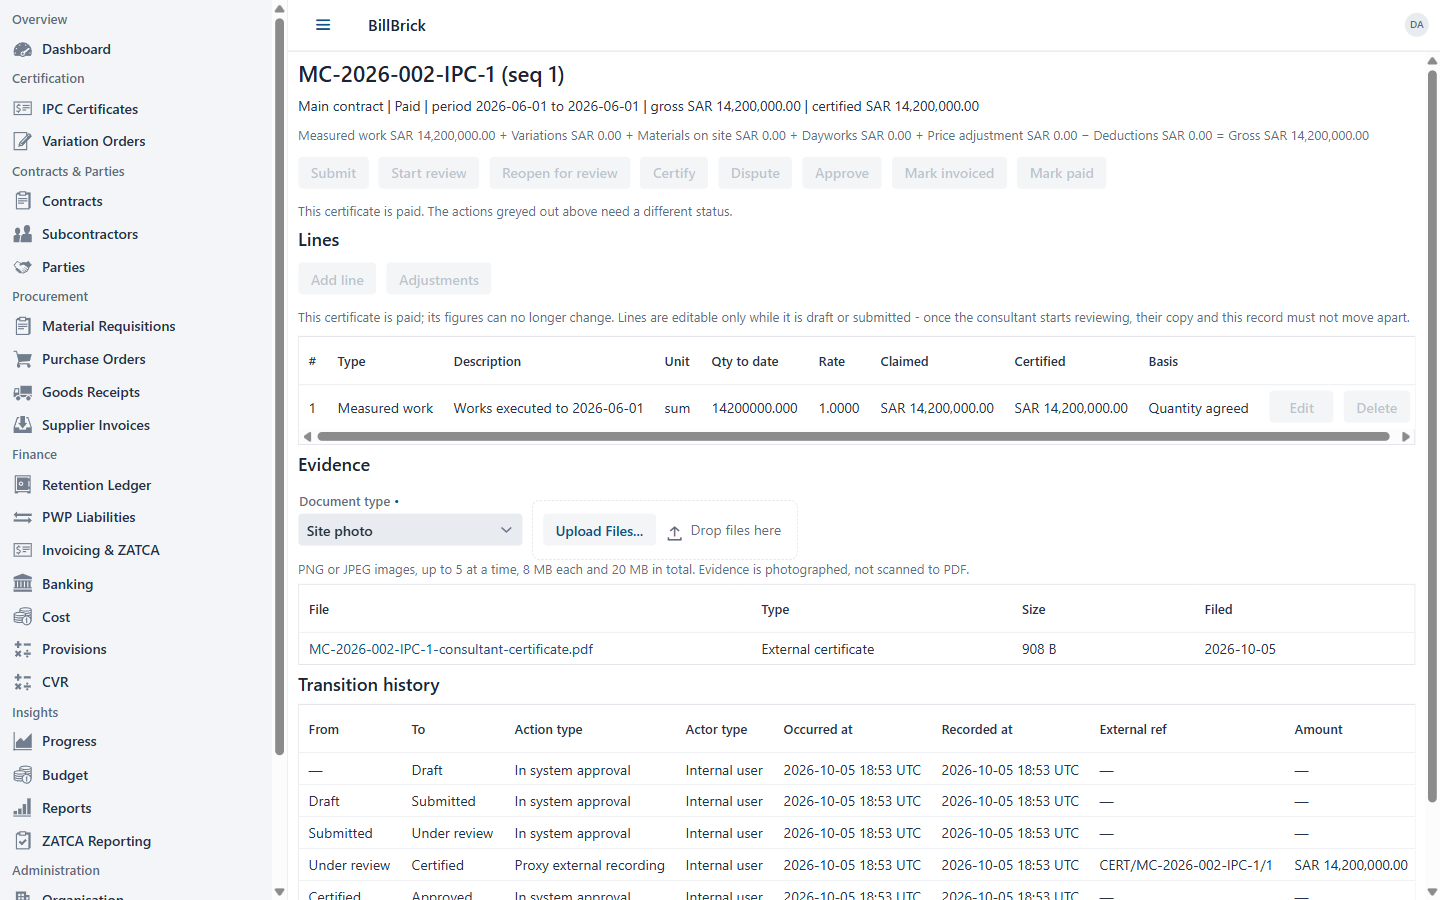Image resolution: width=1440 pixels, height=900 pixels.
Task: Open Budget in the sidebar
Action: pos(65,775)
